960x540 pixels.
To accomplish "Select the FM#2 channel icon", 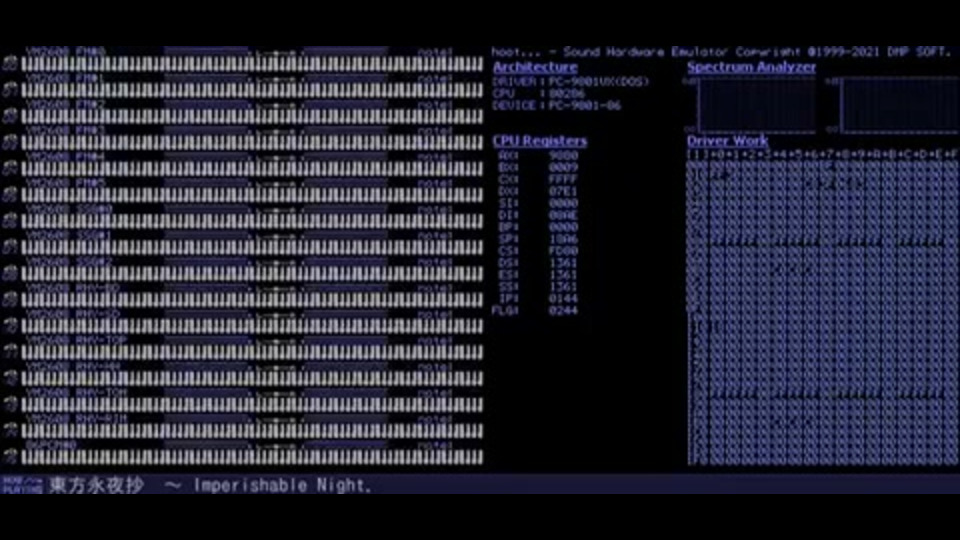I will click(10, 116).
